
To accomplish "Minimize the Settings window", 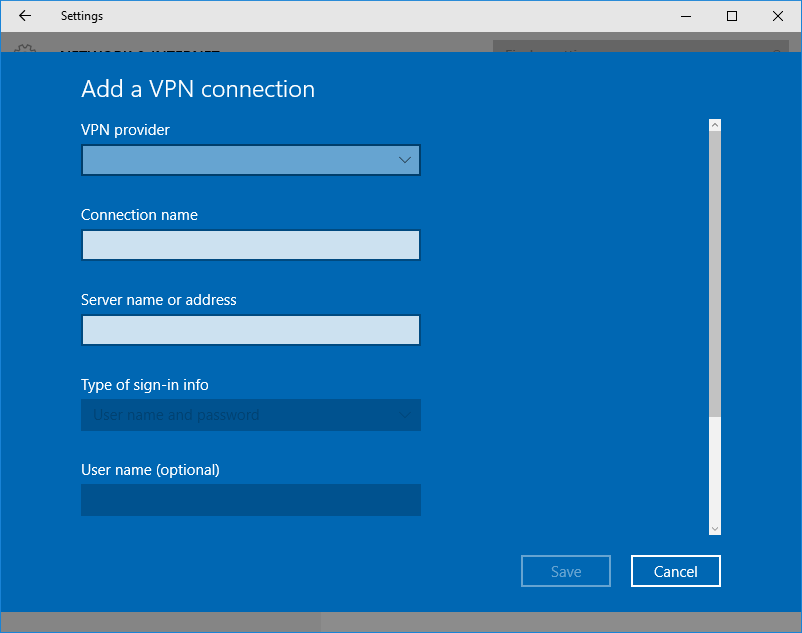I will tap(686, 16).
